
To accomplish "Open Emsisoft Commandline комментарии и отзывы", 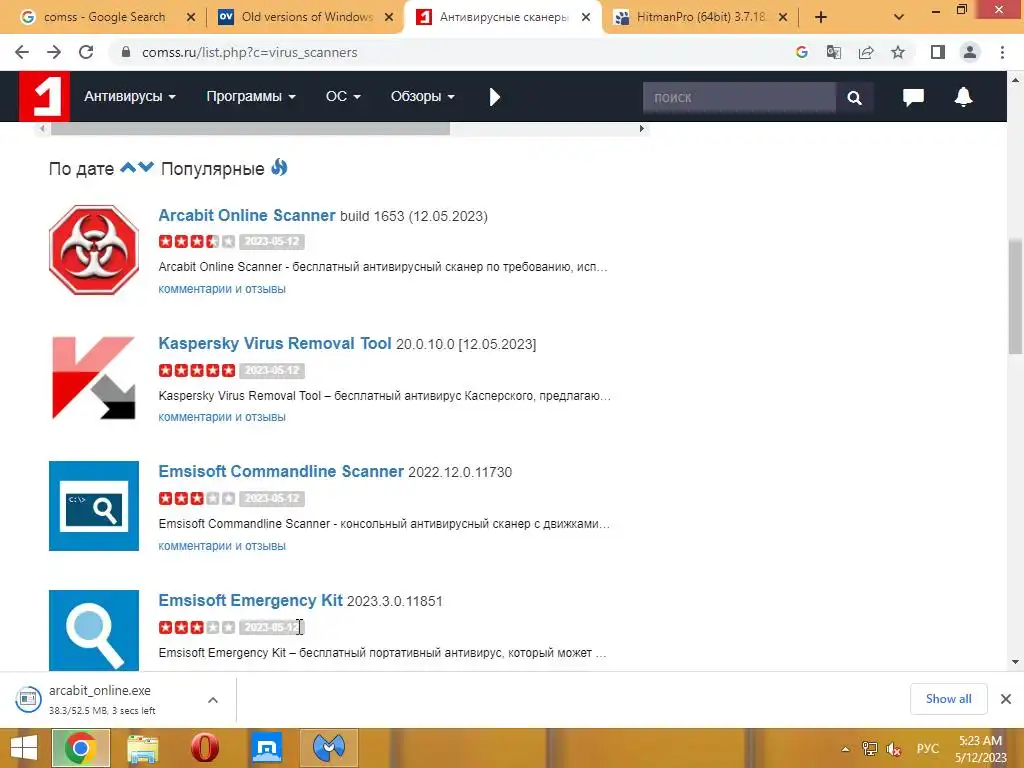I will (222, 546).
